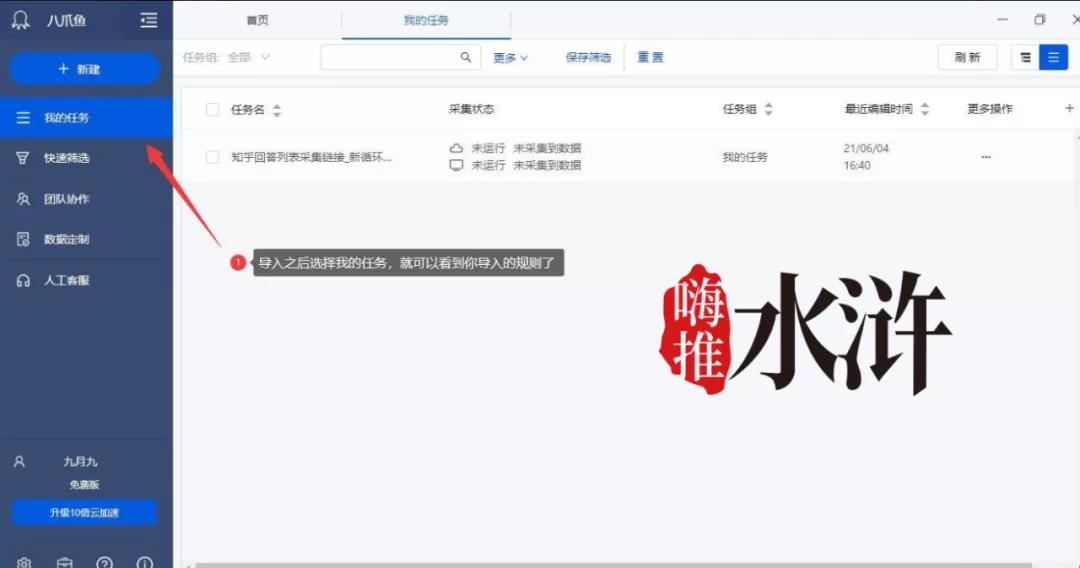
Task: Switch to the 首页 tab
Action: coord(258,20)
